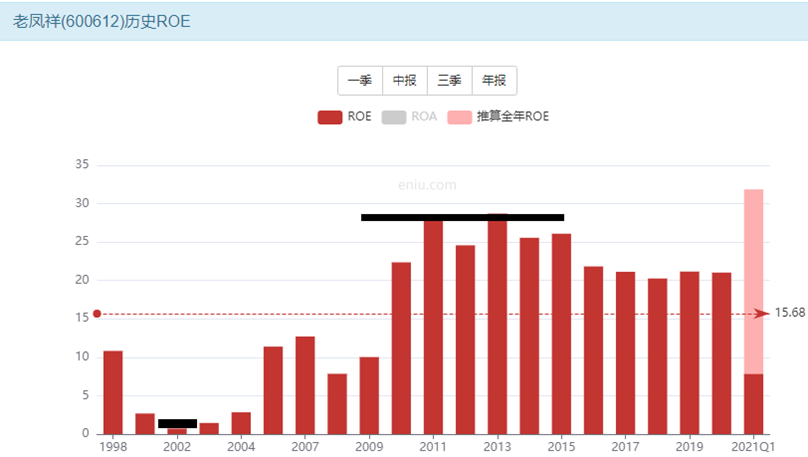Click the pink projected 2021Q1 bar
Image resolution: width=808 pixels, height=457 pixels.
pyautogui.click(x=753, y=281)
